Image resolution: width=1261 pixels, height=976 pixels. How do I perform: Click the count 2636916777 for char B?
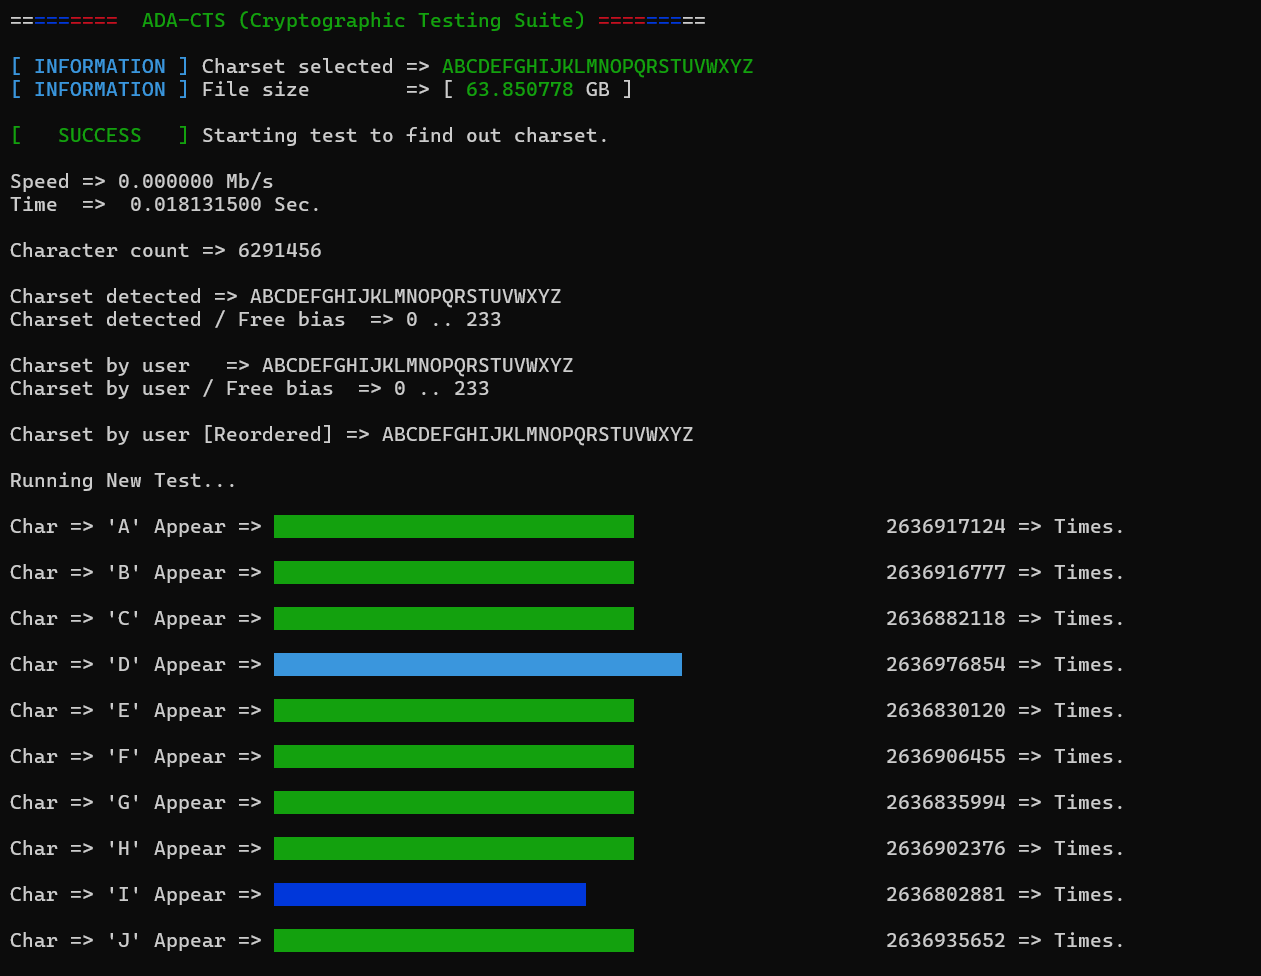pyautogui.click(x=945, y=573)
